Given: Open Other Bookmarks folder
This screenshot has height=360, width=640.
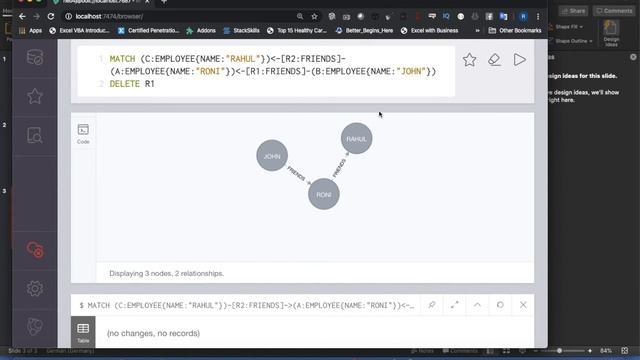Looking at the screenshot, I should [x=515, y=31].
